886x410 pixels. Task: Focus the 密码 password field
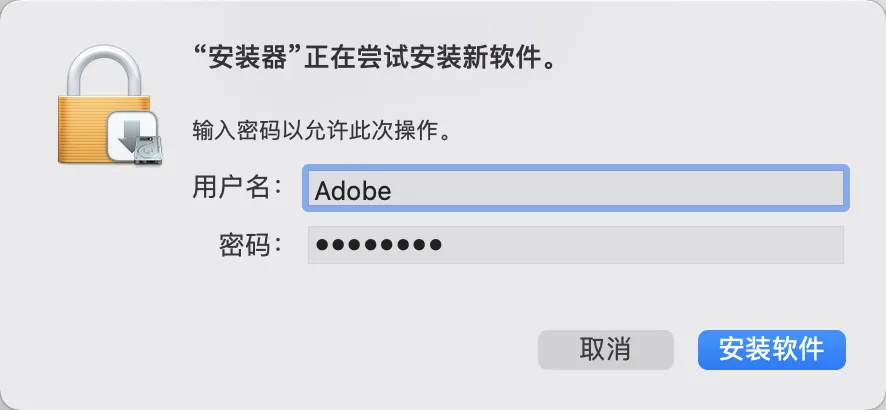(x=575, y=244)
